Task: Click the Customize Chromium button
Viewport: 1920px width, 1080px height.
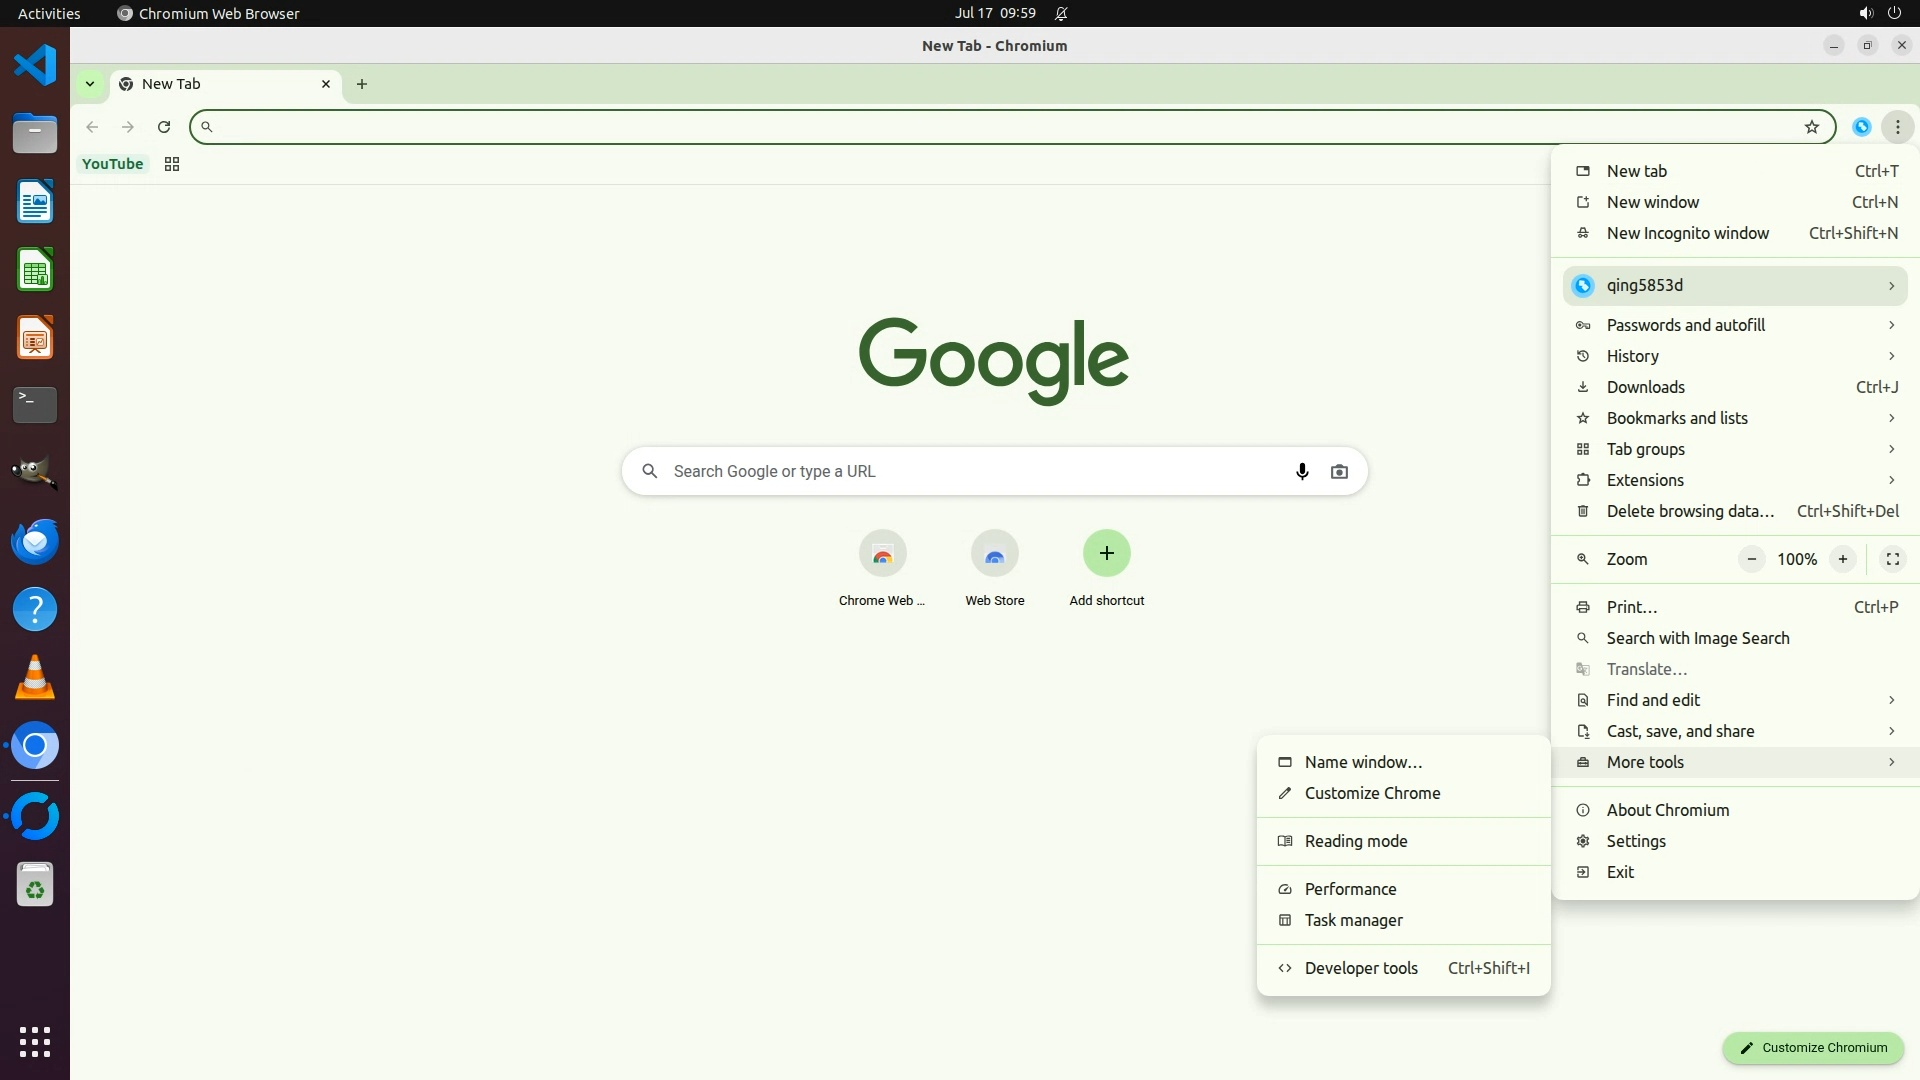Action: coord(1812,1048)
